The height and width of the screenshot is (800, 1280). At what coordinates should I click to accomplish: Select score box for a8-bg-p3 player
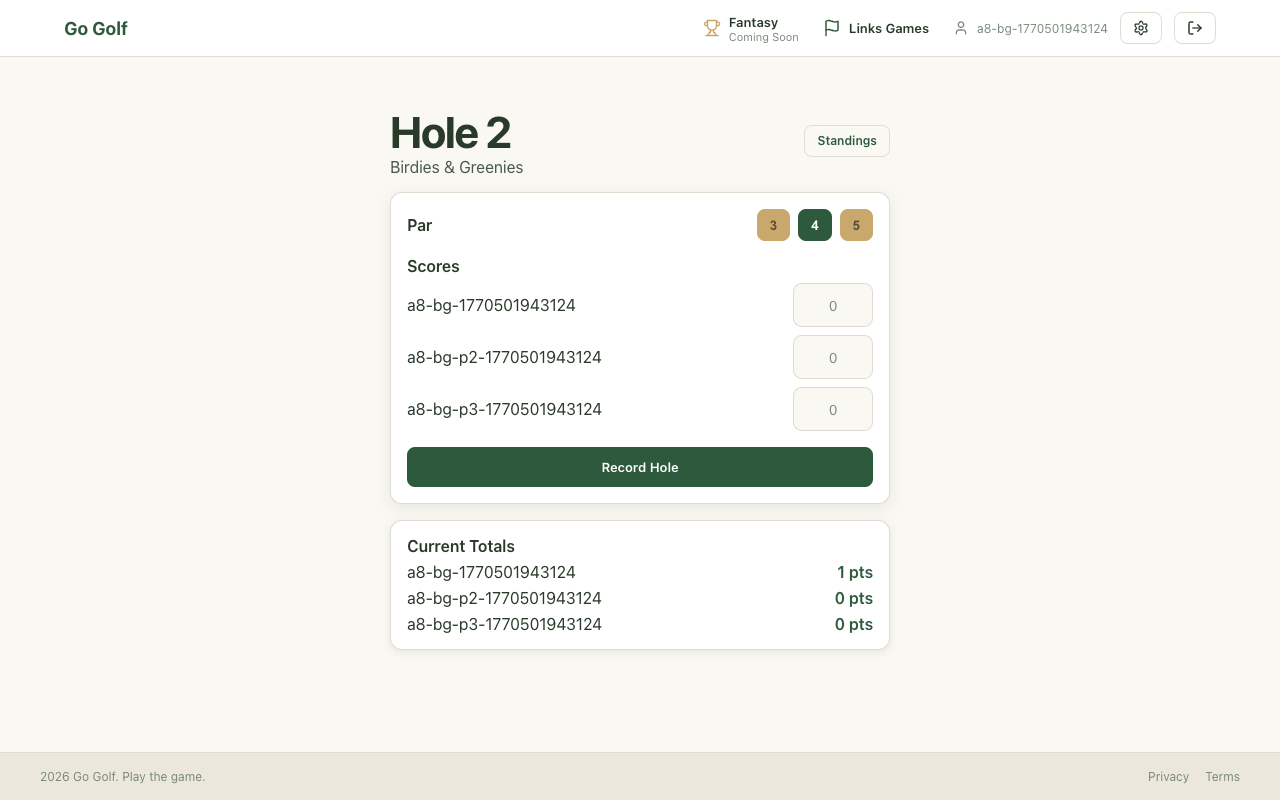(833, 409)
